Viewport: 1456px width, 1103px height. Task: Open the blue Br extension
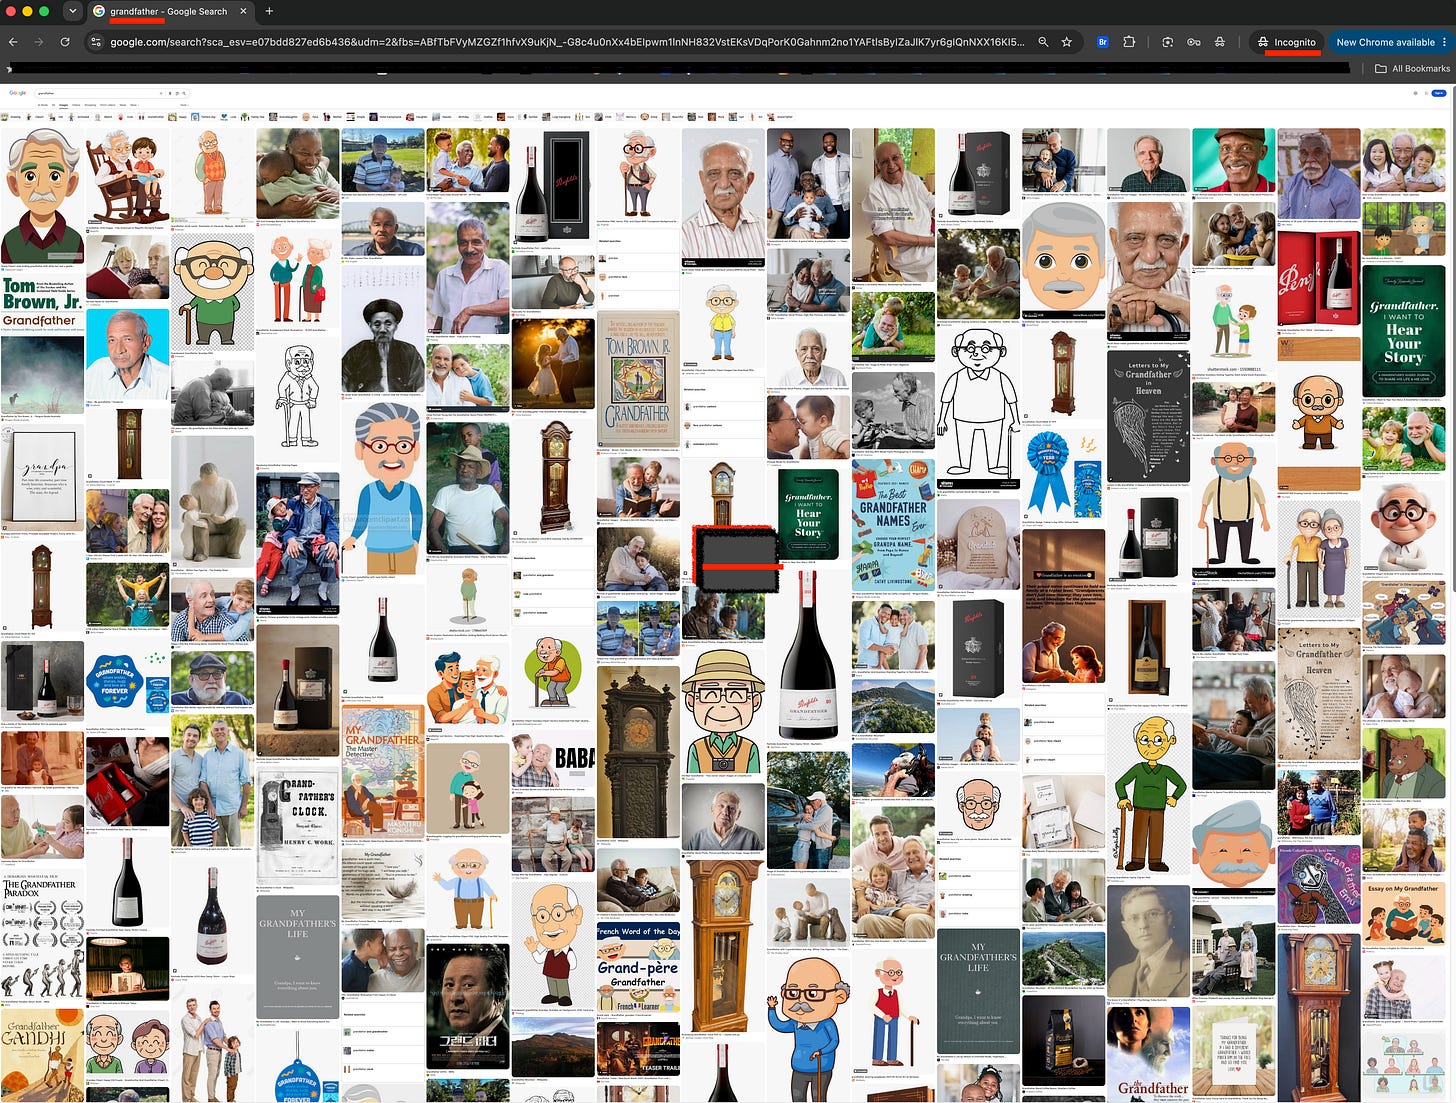click(1103, 42)
